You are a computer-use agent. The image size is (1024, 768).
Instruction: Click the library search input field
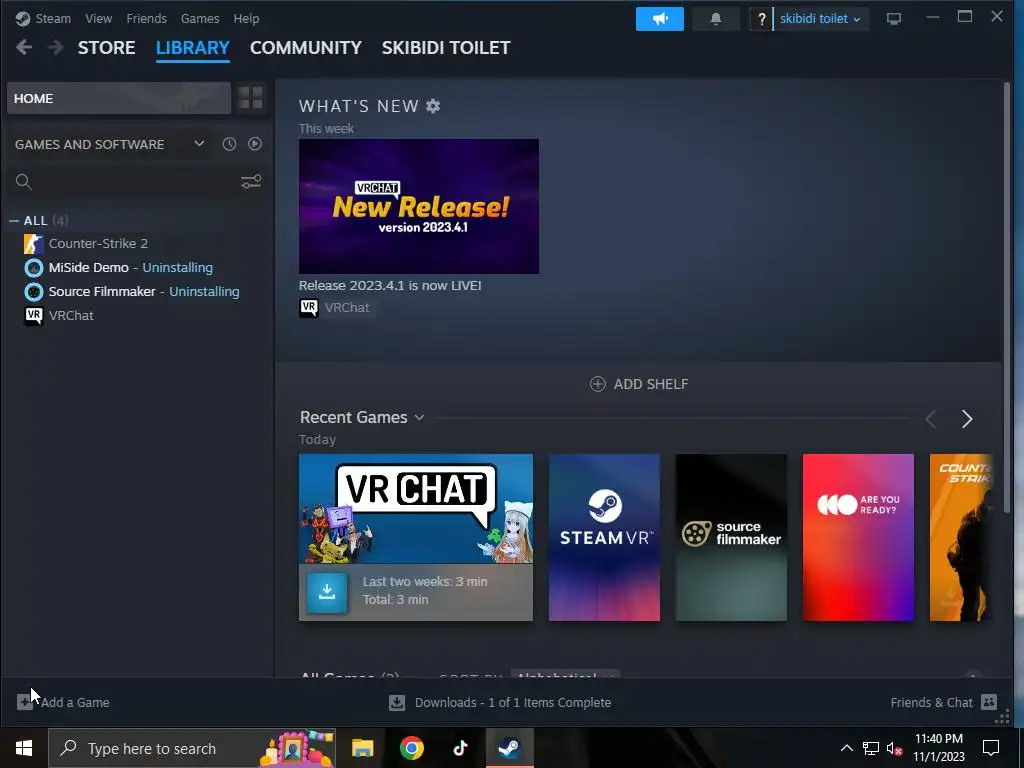click(135, 182)
